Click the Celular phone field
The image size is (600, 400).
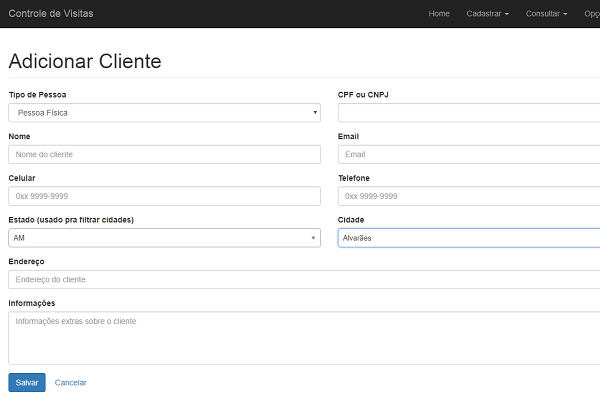(x=165, y=196)
